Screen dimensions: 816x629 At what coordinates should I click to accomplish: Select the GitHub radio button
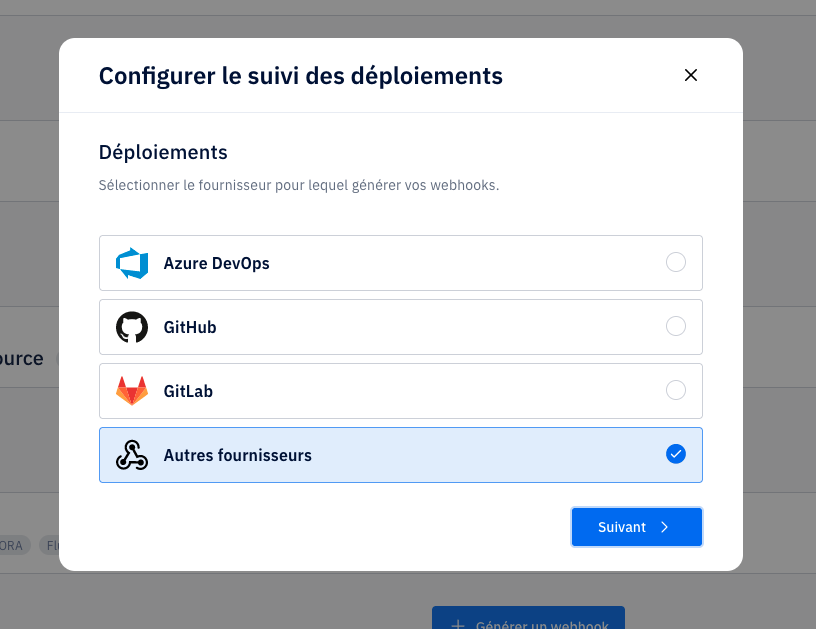coord(675,326)
